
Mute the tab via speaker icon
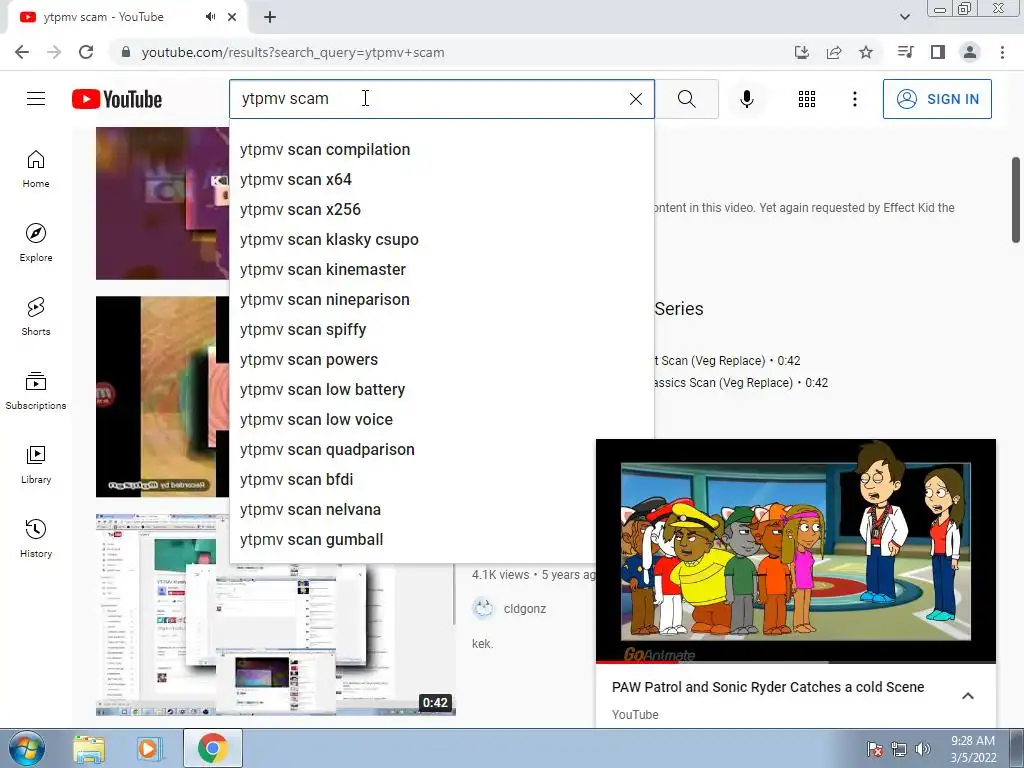pyautogui.click(x=210, y=17)
